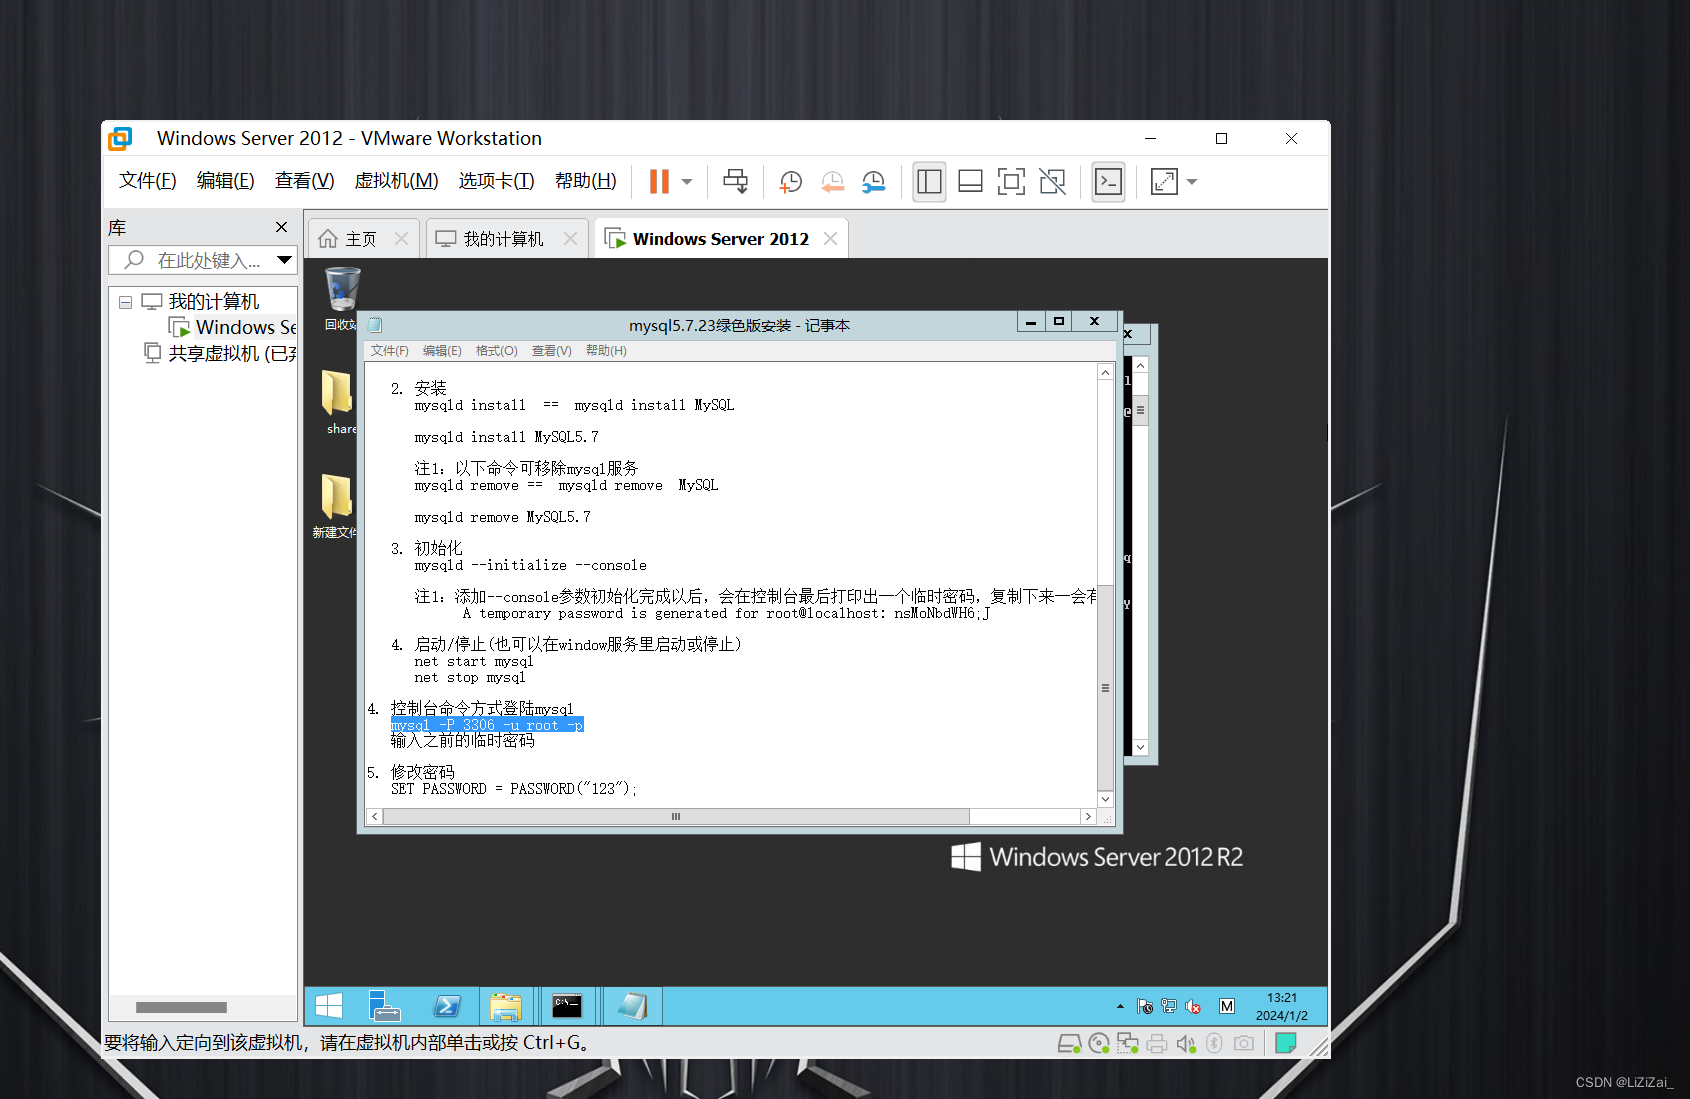Open the snapshot manager
Image resolution: width=1690 pixels, height=1099 pixels.
pos(874,181)
